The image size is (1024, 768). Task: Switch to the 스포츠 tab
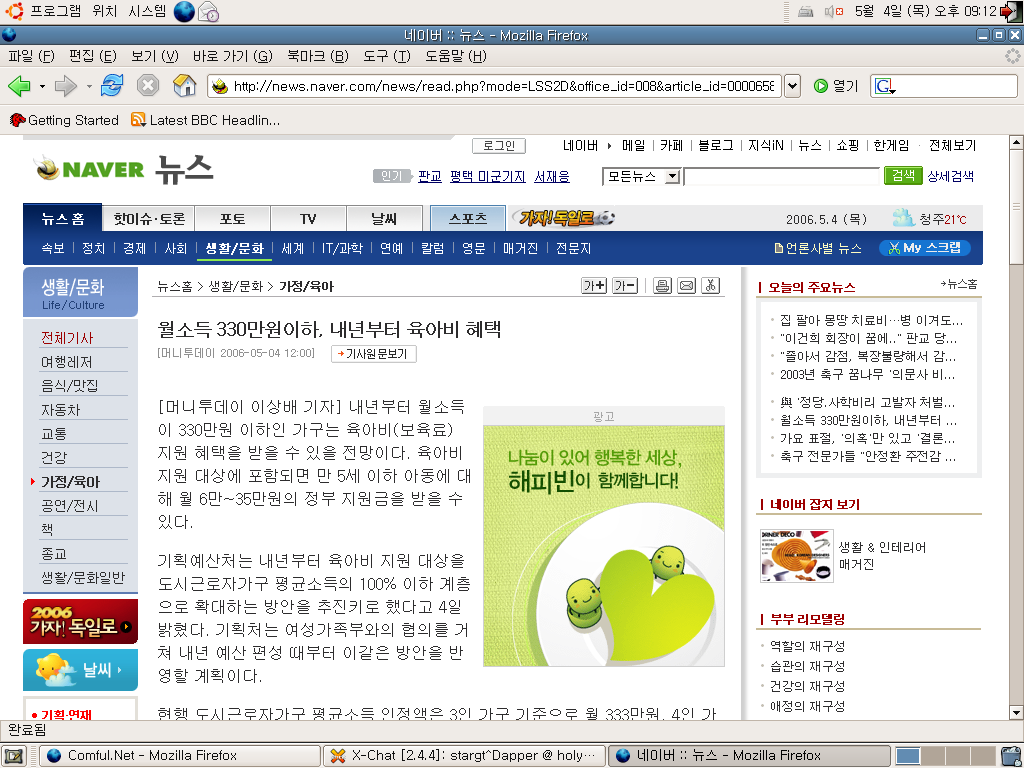point(468,219)
